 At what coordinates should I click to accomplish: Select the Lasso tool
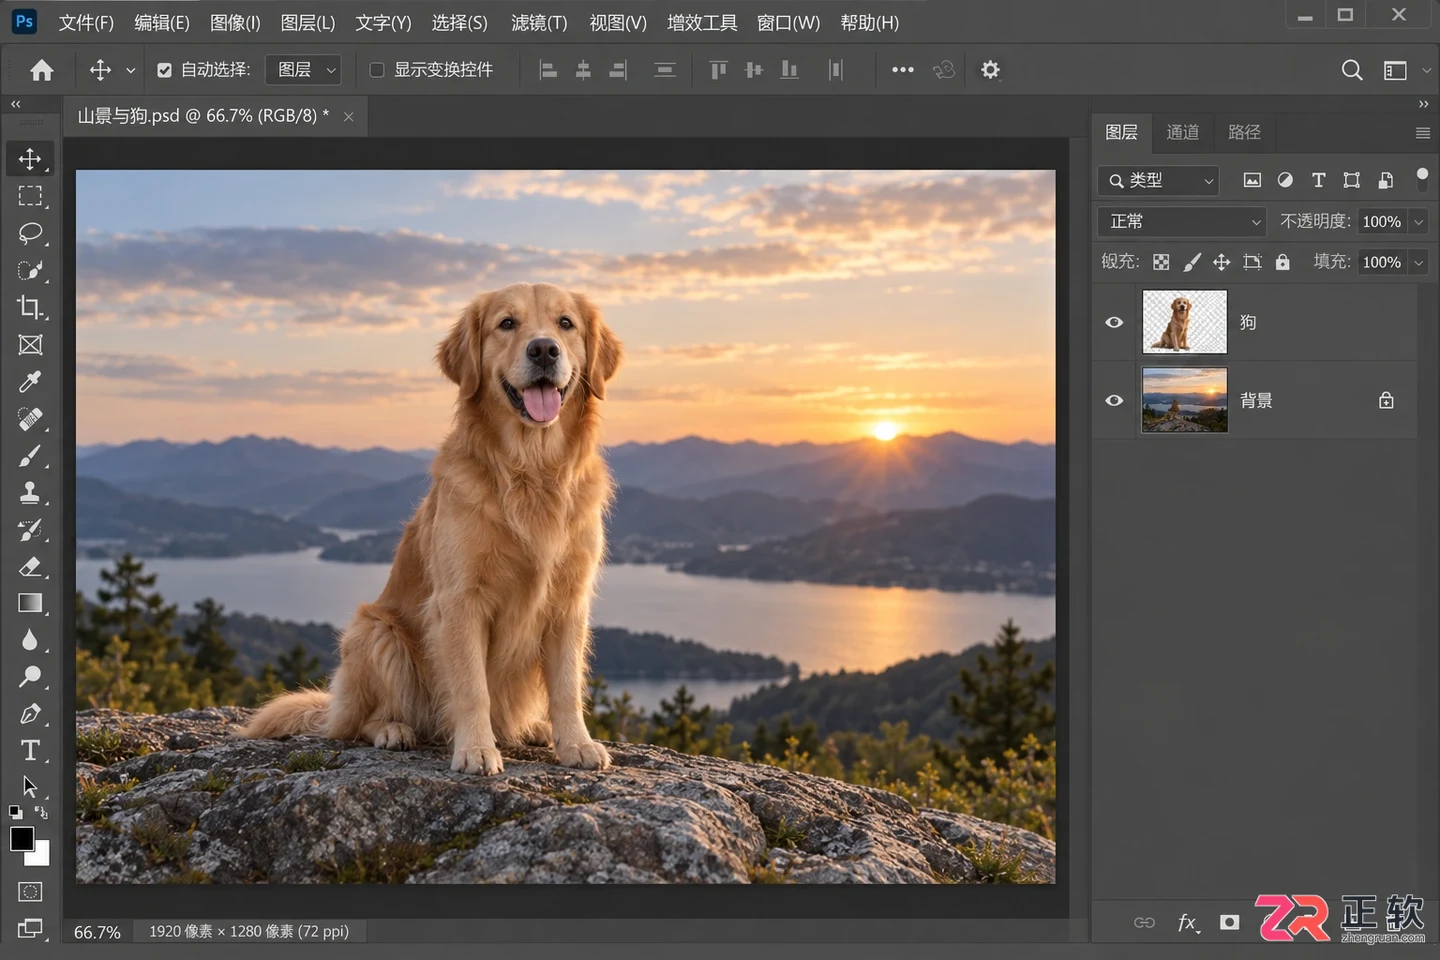tap(30, 233)
